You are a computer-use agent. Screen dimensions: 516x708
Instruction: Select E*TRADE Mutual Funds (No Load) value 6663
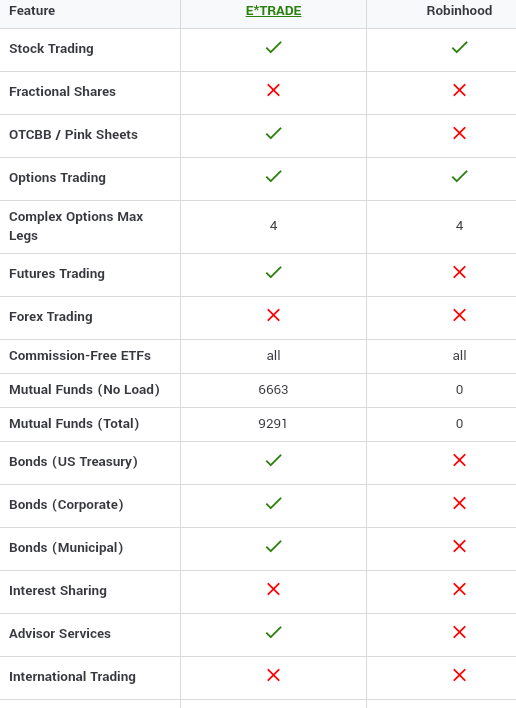tap(273, 390)
